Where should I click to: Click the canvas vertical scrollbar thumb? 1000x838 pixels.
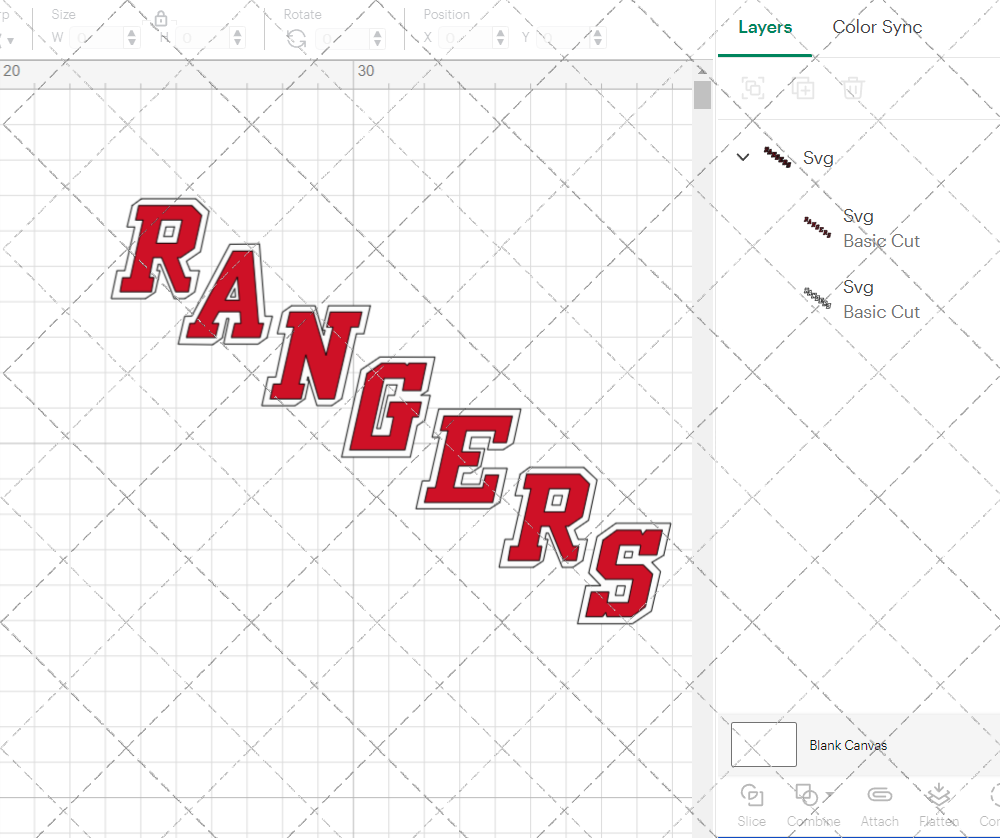702,95
